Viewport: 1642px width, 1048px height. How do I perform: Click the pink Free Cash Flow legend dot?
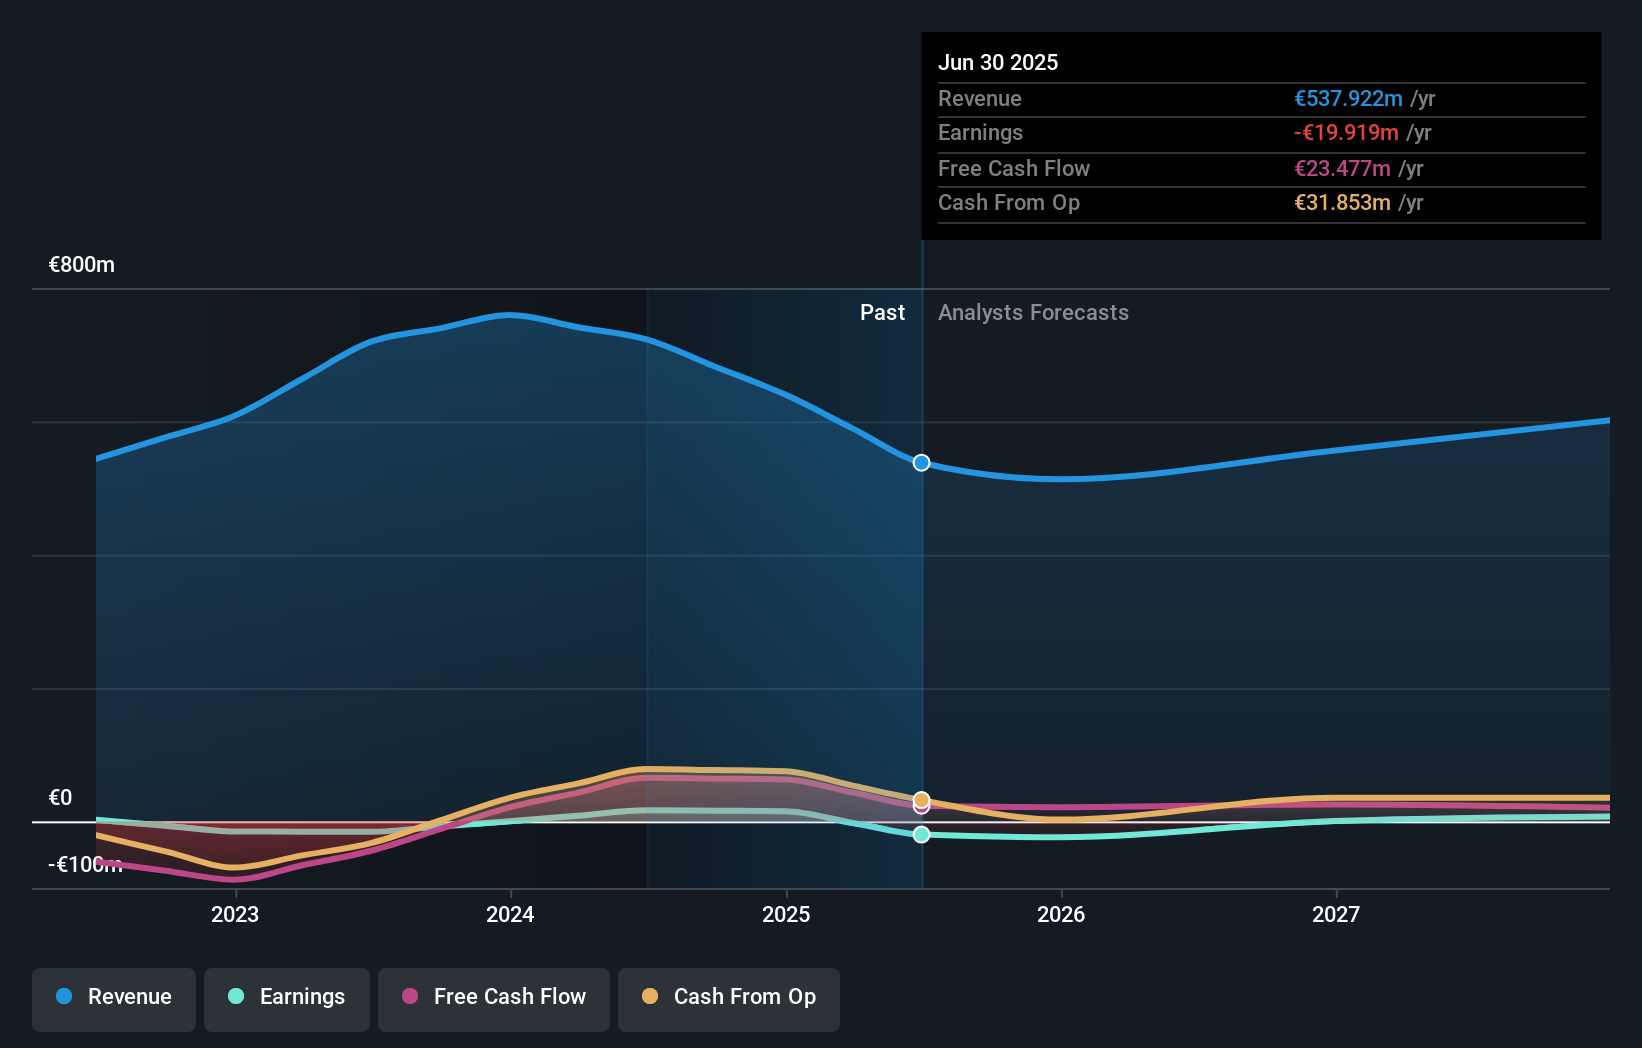410,997
